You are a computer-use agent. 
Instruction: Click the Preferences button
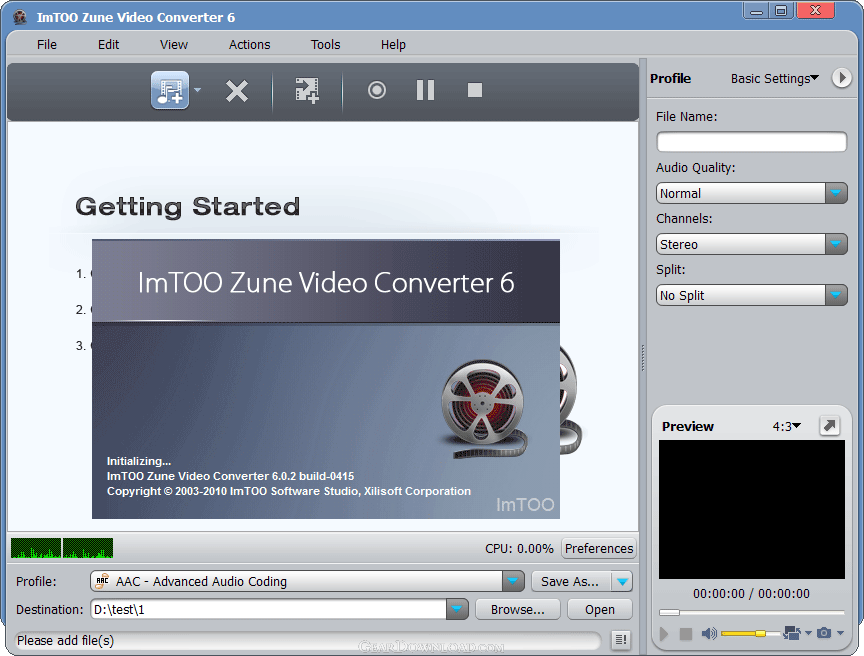point(599,549)
